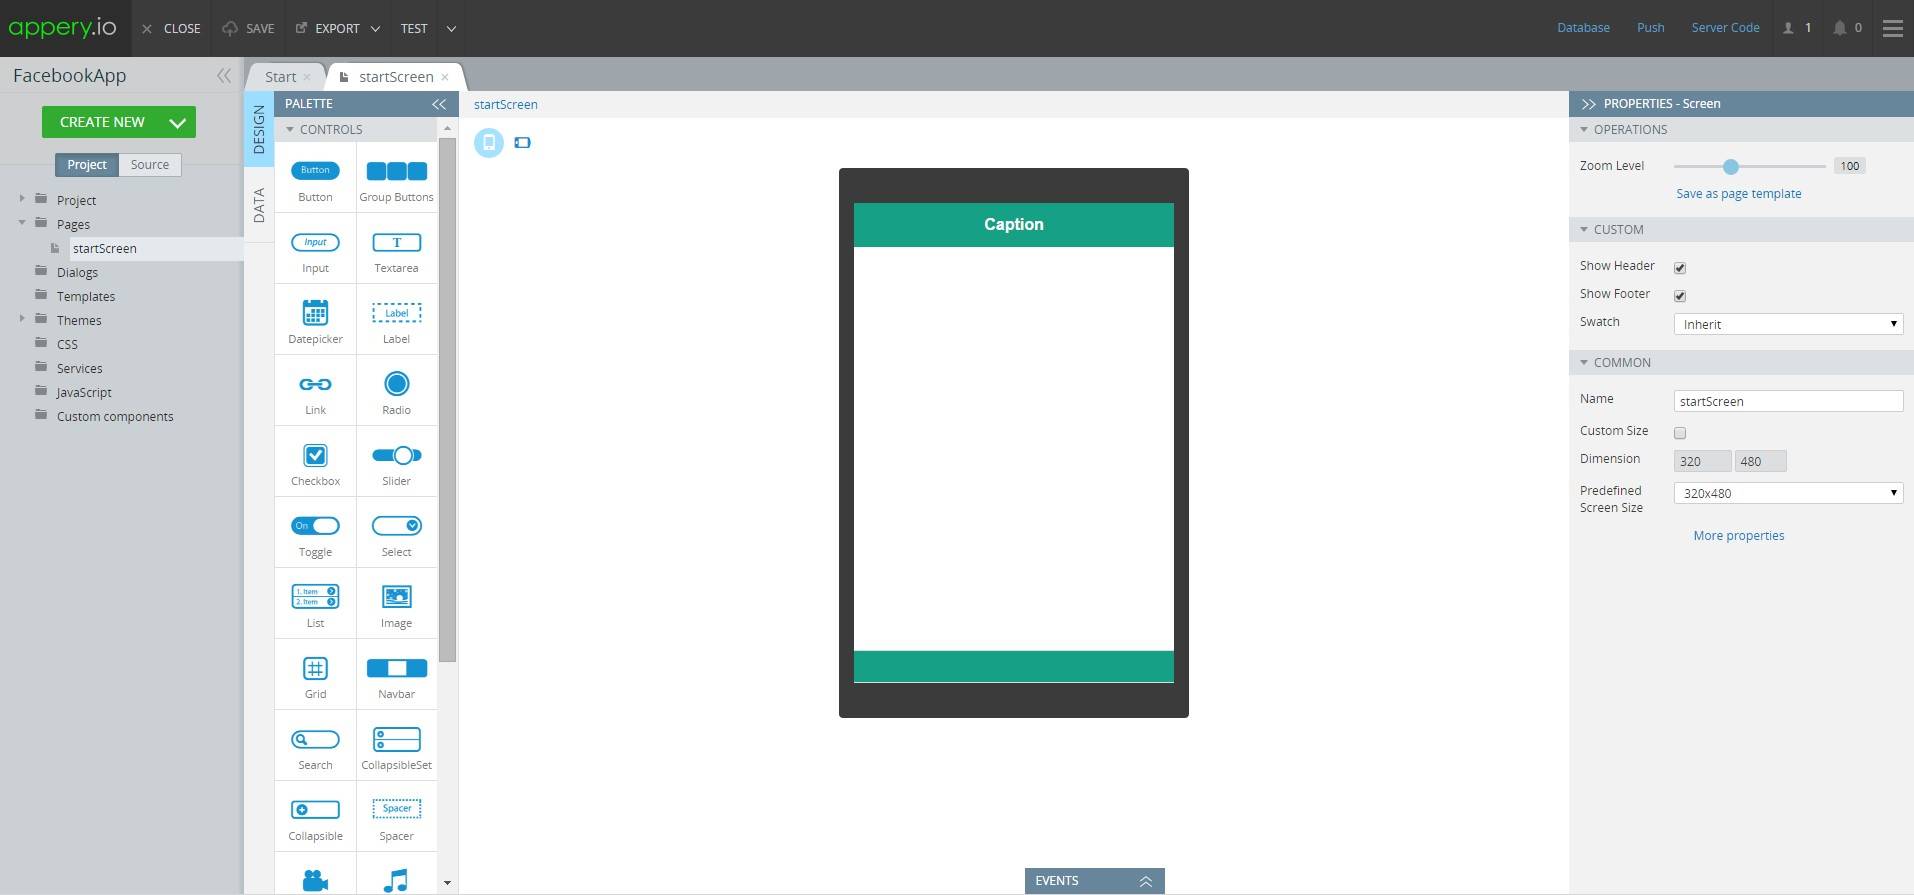Click the More properties link
Image resolution: width=1914 pixels, height=895 pixels.
point(1738,536)
